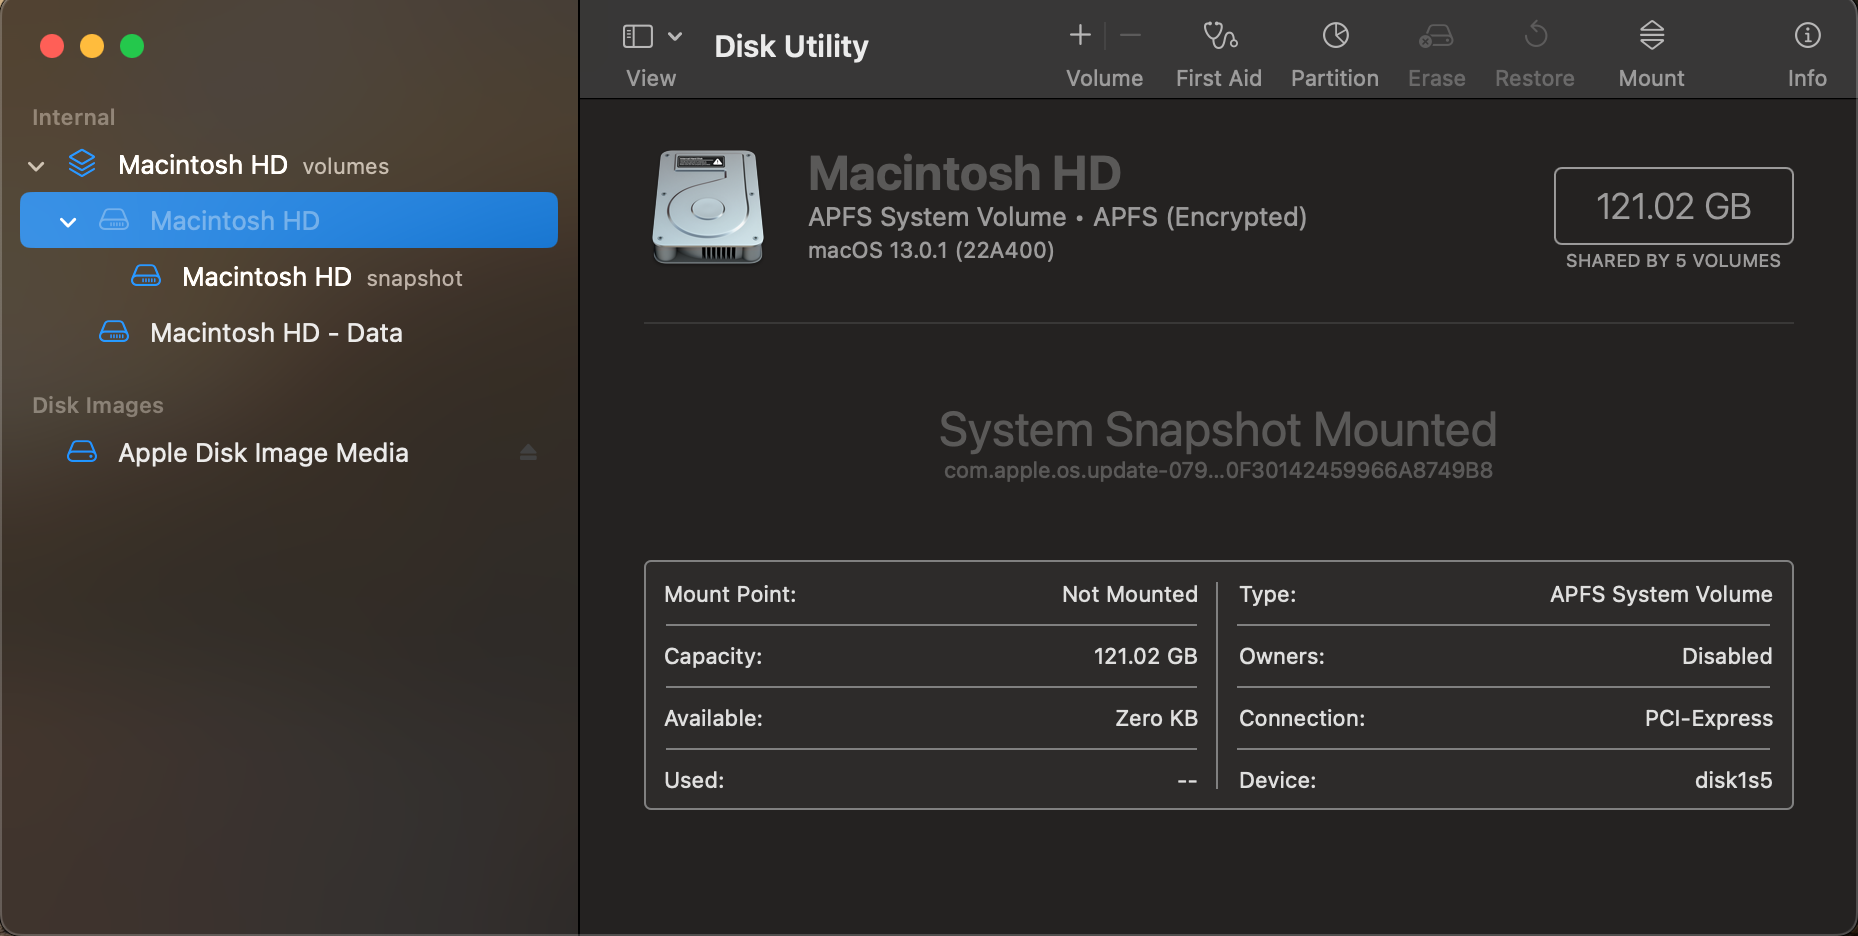Maximize the Disk Utility window

pos(132,46)
